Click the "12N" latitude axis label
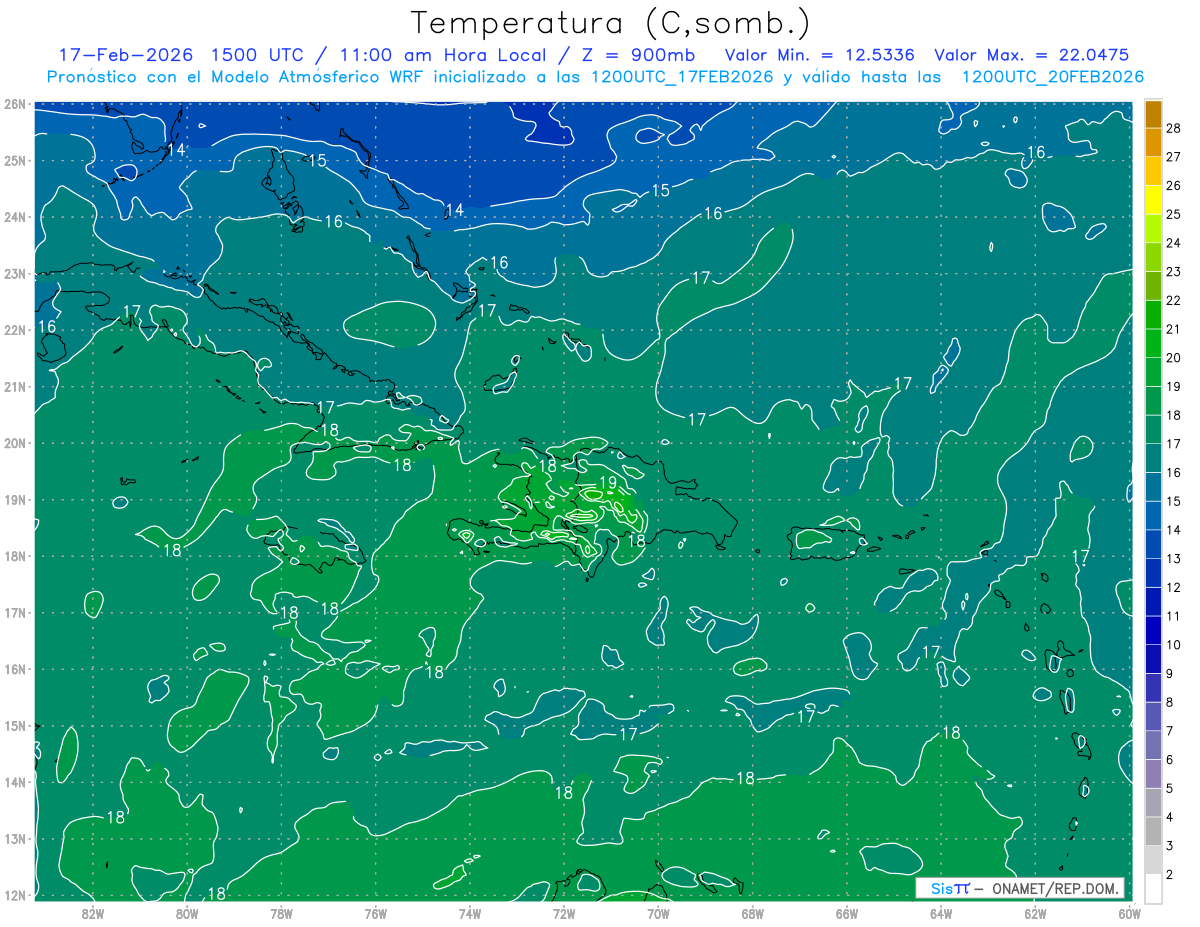This screenshot has height=927, width=1200. (14, 895)
